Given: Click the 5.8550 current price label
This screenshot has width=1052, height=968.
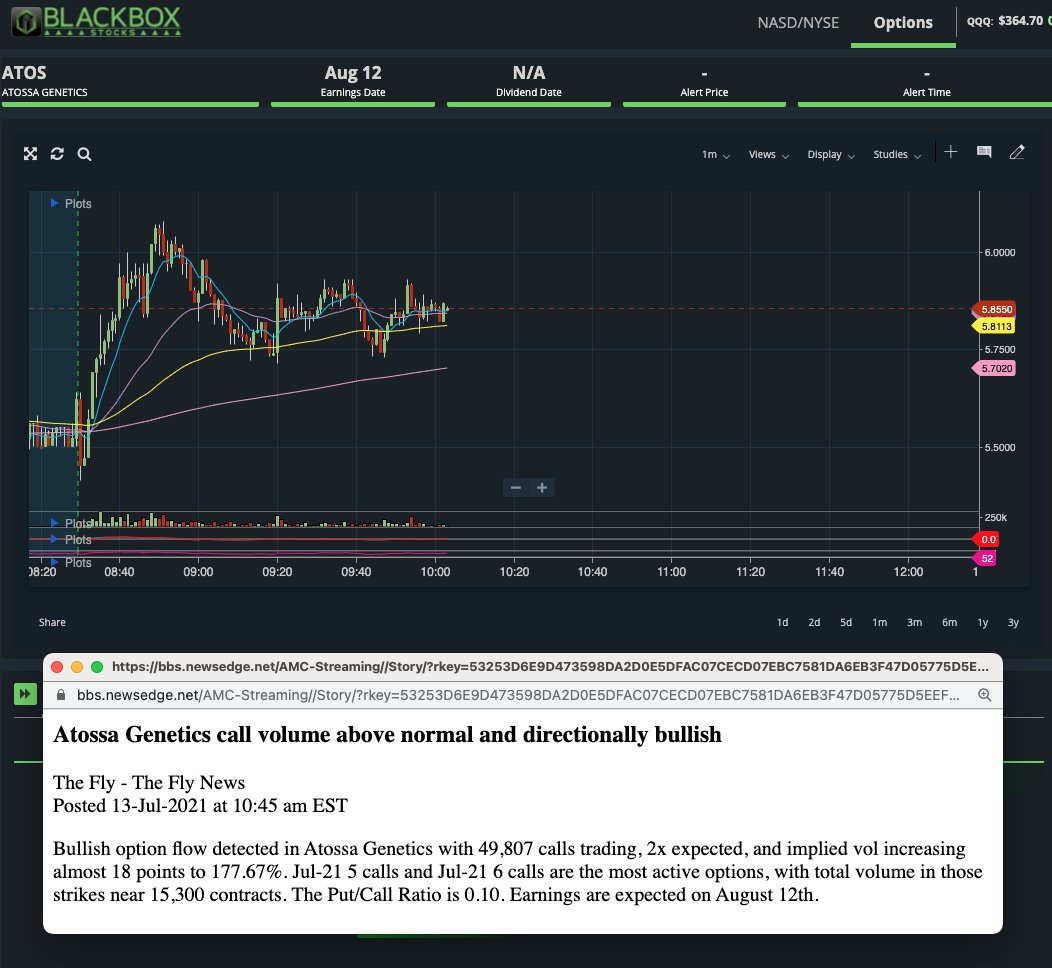Looking at the screenshot, I should 994,310.
